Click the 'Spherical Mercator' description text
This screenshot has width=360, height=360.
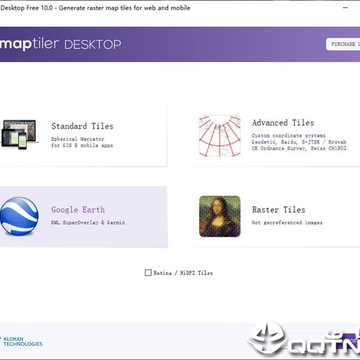point(78,139)
